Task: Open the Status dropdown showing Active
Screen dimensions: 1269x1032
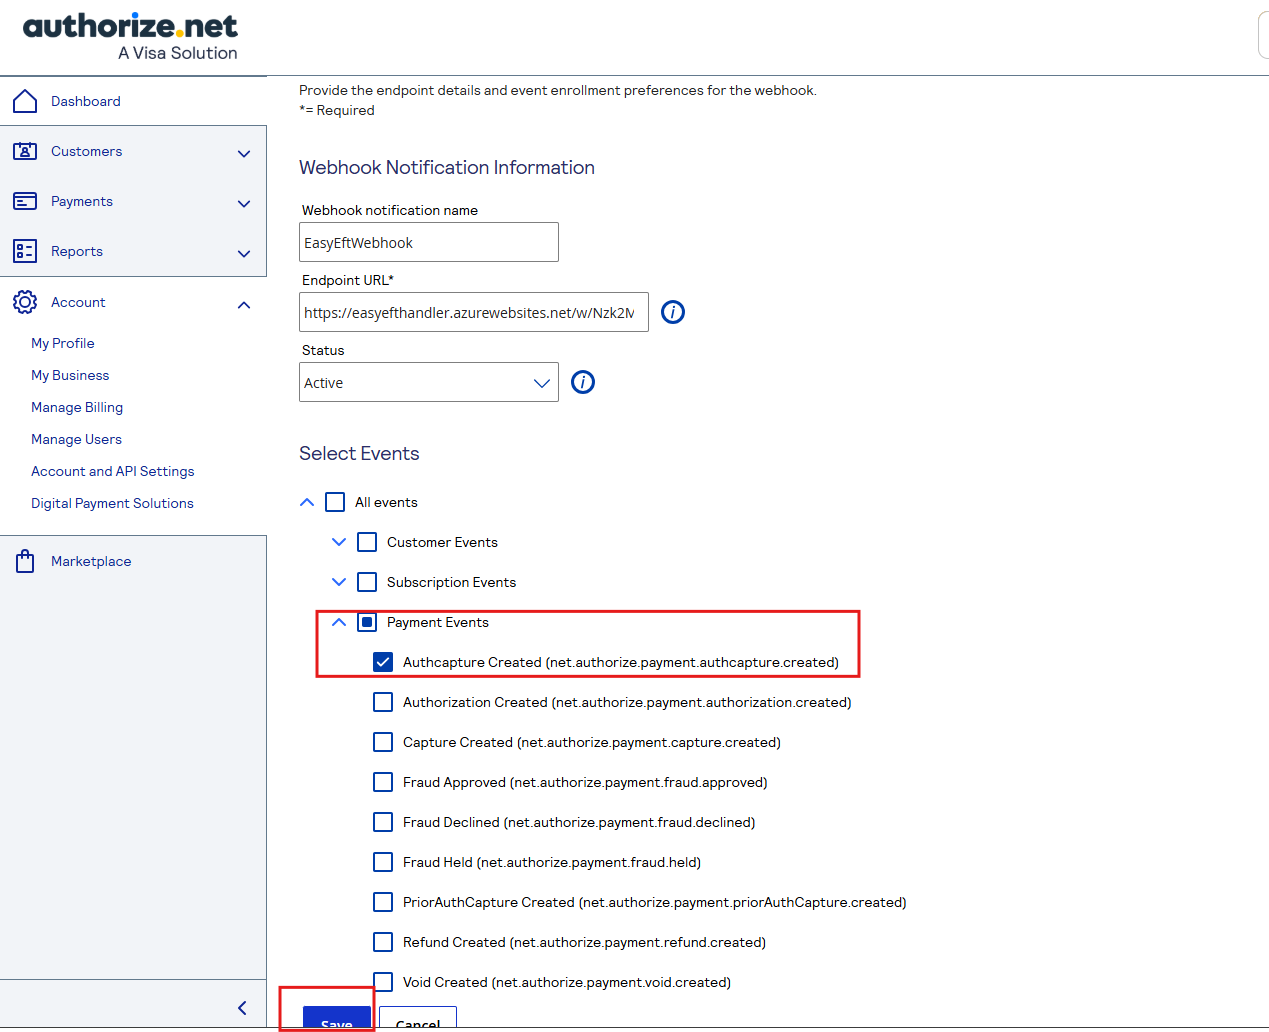Action: pyautogui.click(x=428, y=382)
